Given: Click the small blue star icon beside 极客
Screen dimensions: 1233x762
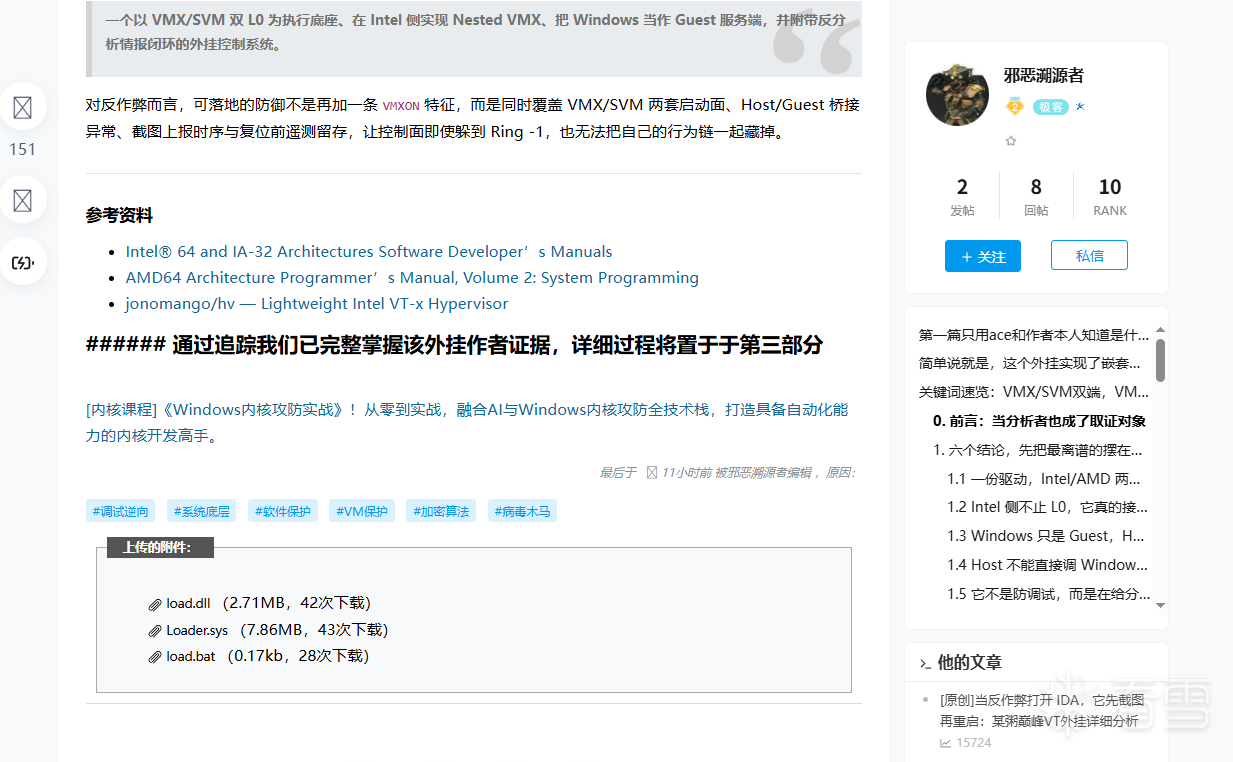Looking at the screenshot, I should coord(1080,106).
